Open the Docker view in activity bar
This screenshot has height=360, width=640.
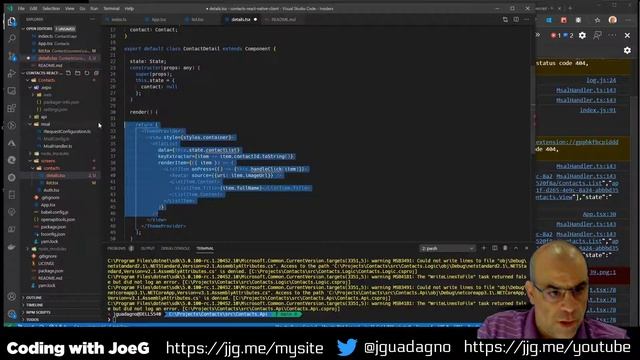(x=12, y=247)
